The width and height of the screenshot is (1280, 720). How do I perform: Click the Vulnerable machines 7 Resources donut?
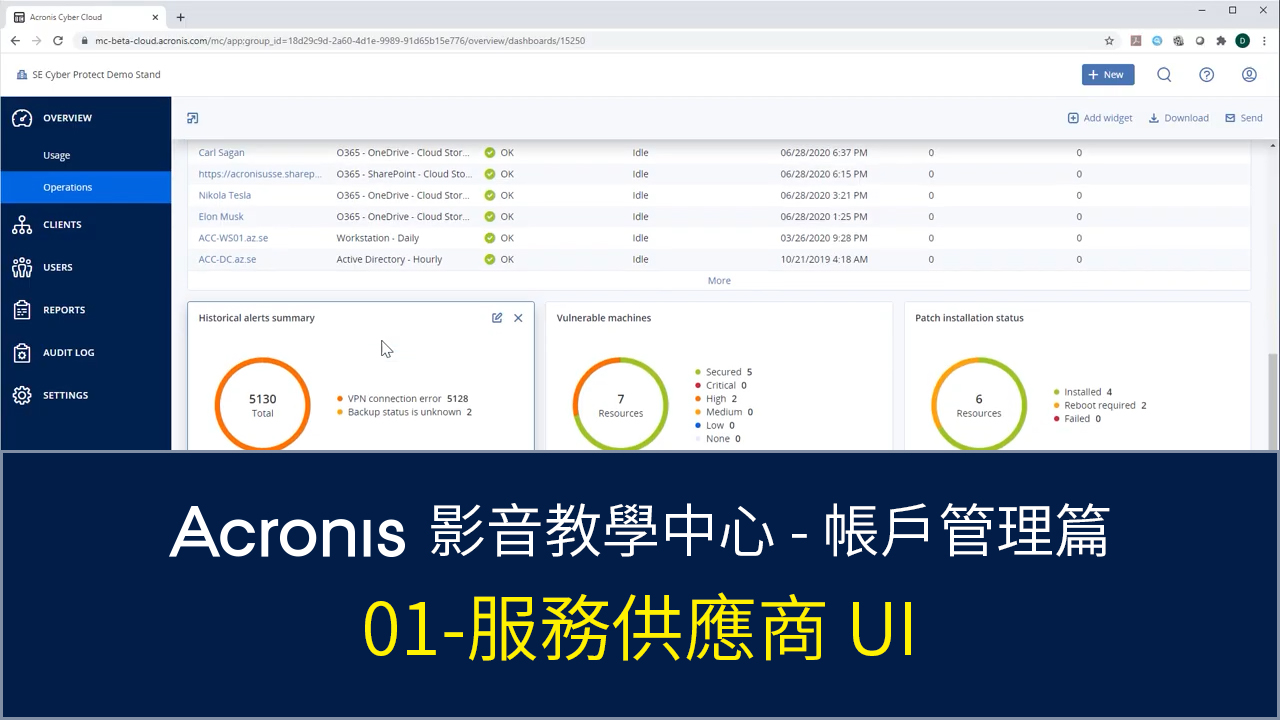(620, 404)
